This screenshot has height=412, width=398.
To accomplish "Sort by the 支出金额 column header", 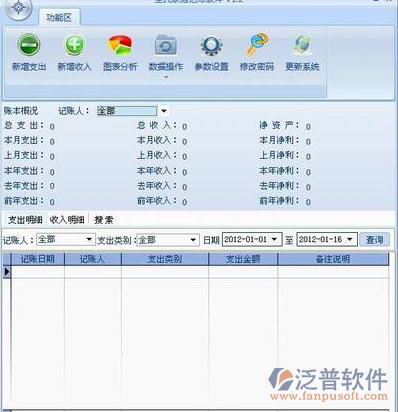I will coord(243,259).
